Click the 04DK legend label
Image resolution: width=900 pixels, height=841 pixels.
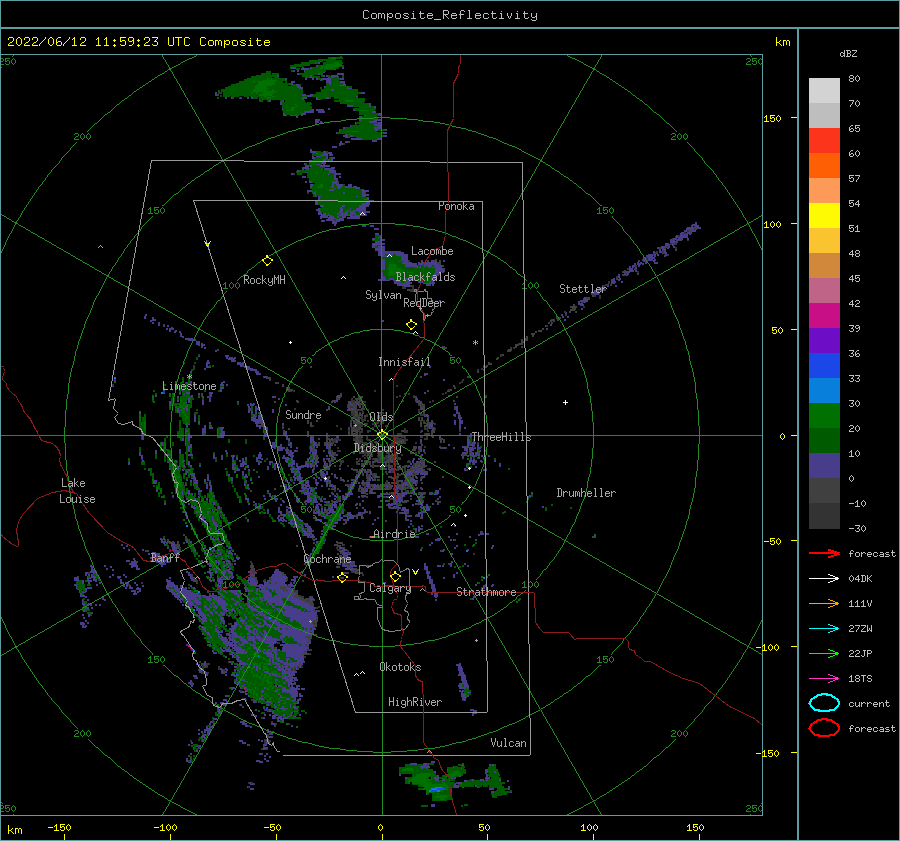pyautogui.click(x=860, y=579)
